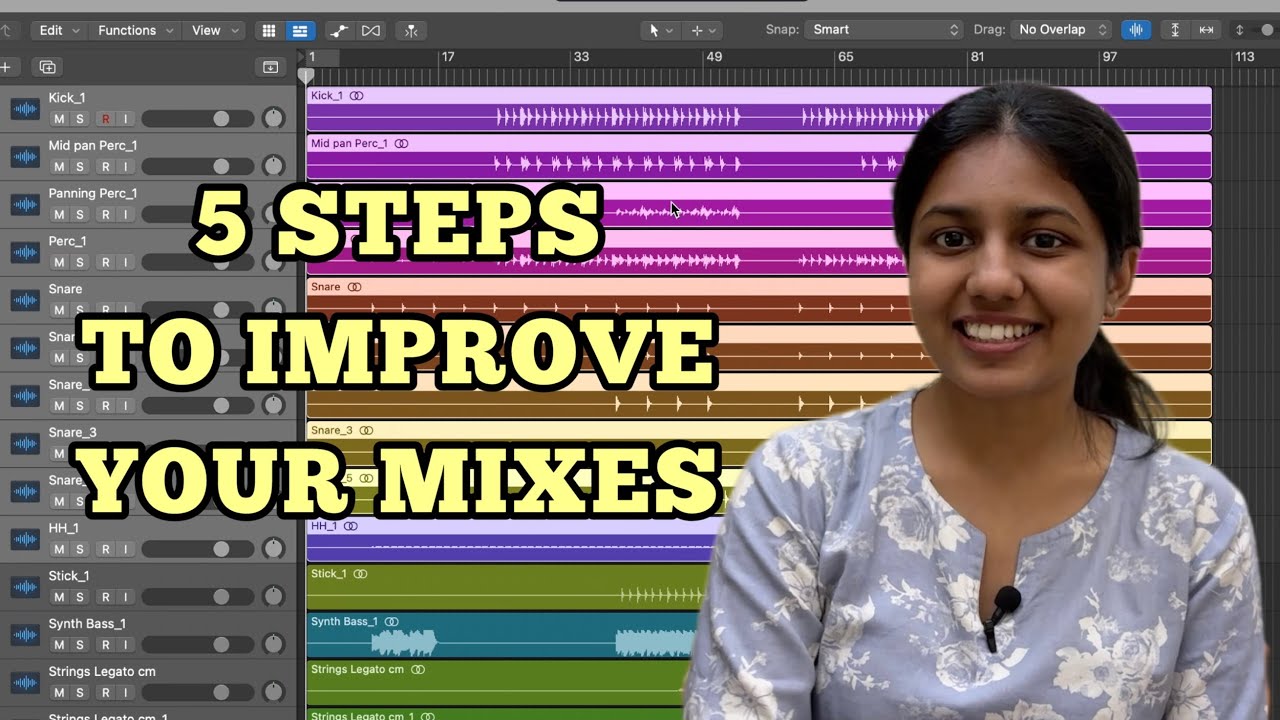This screenshot has width=1280, height=720.
Task: Click loop icon on Stick_1 region
Action: [x=360, y=574]
